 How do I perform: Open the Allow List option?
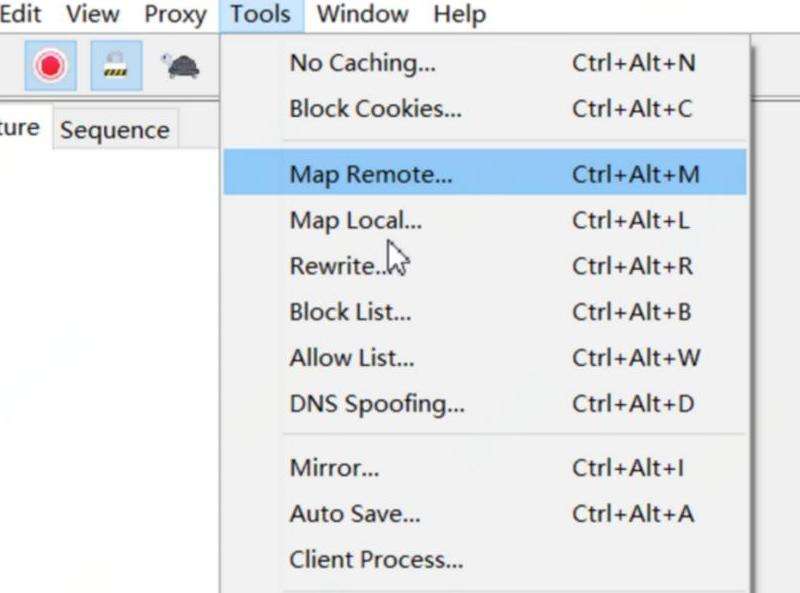pos(485,358)
